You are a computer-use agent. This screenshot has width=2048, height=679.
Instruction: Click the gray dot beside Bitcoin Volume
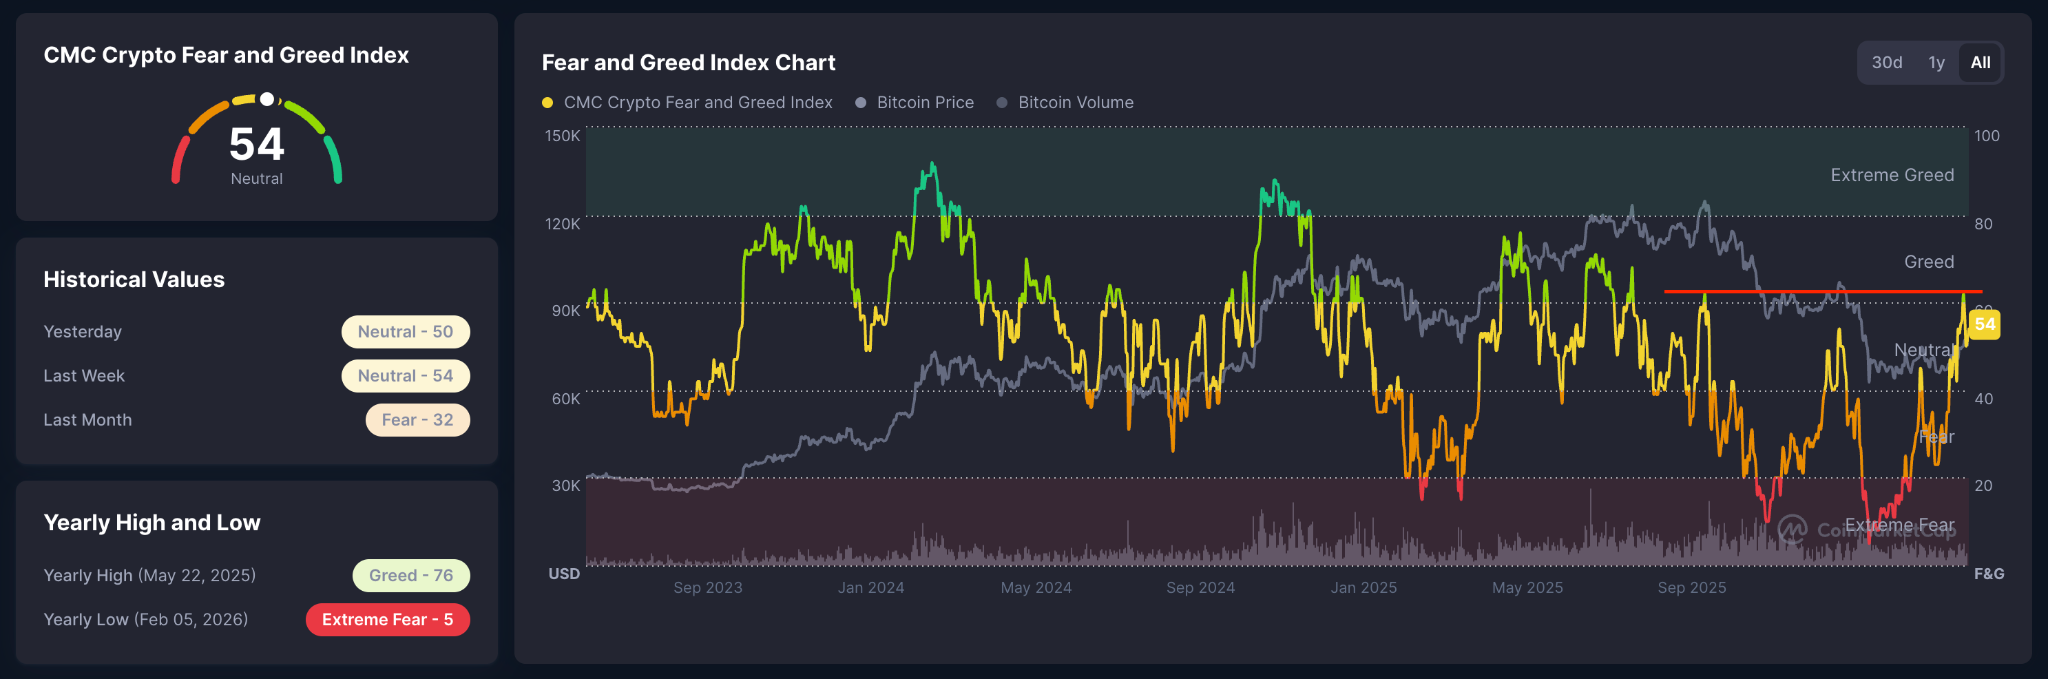pos(1002,103)
